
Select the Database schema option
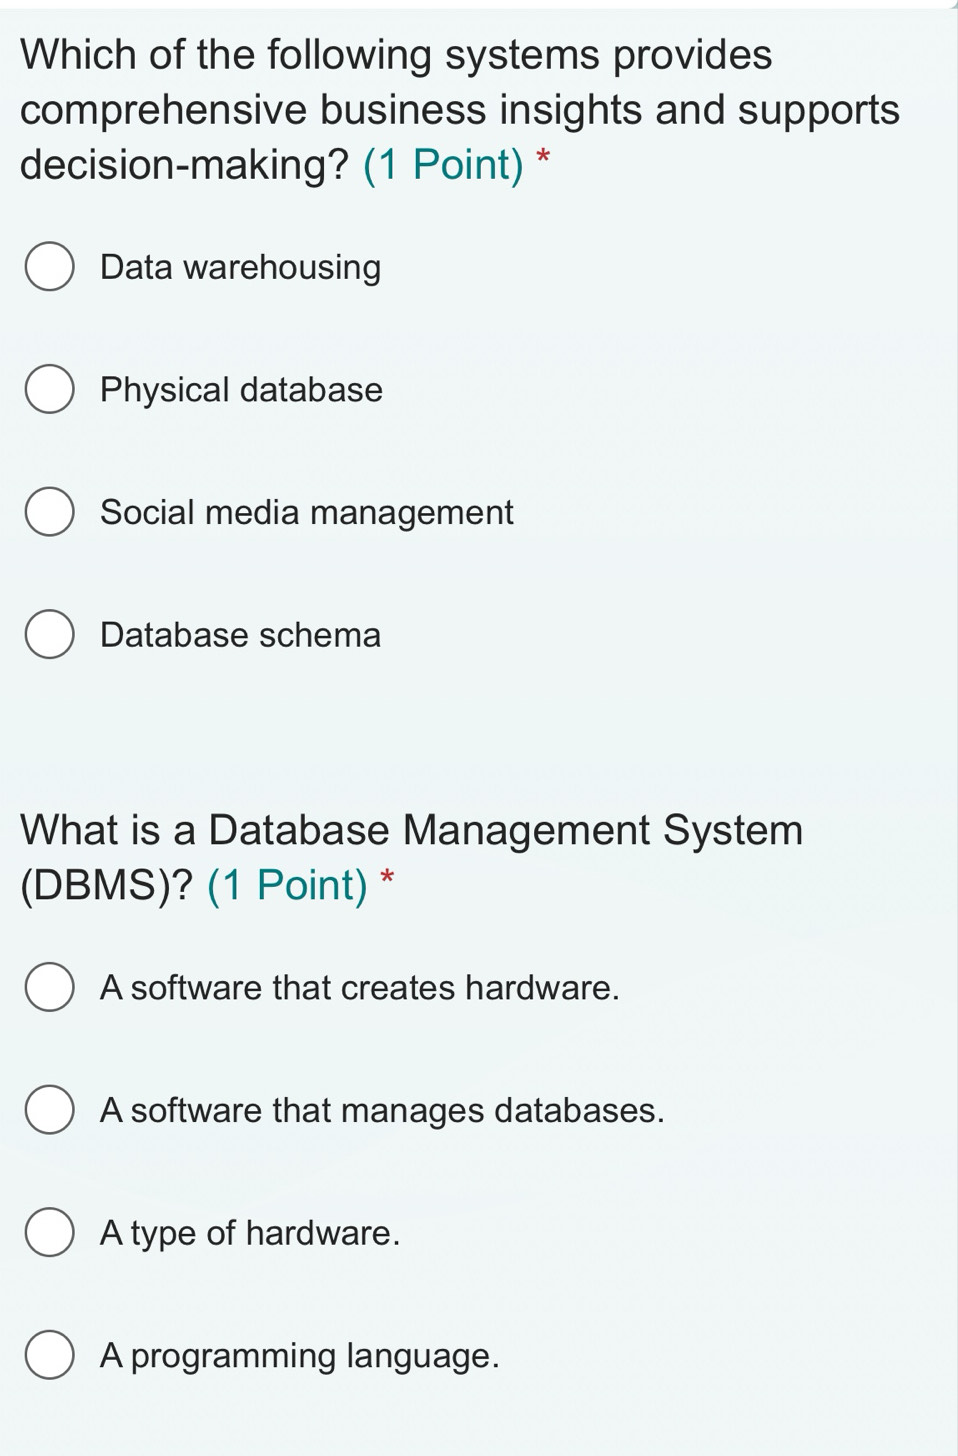coord(48,634)
